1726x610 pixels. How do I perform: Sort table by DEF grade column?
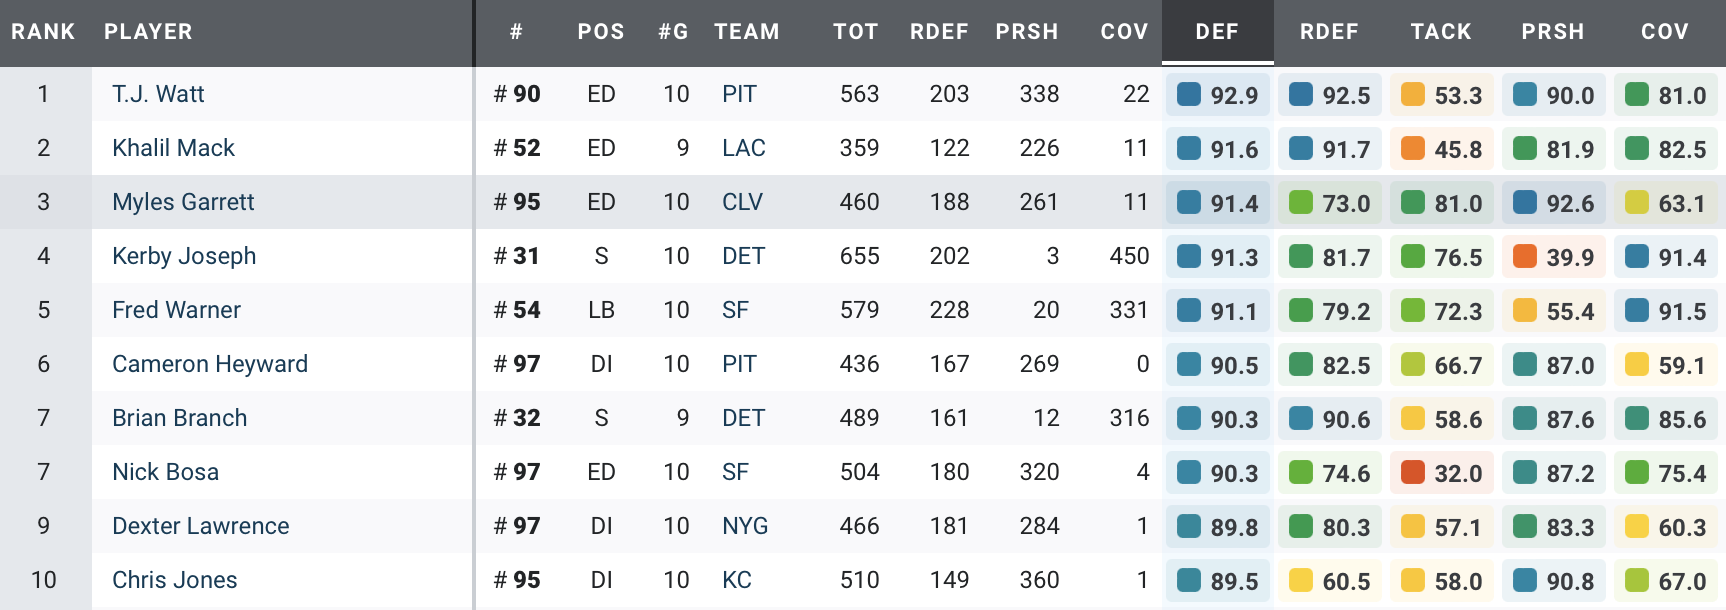pyautogui.click(x=1217, y=32)
